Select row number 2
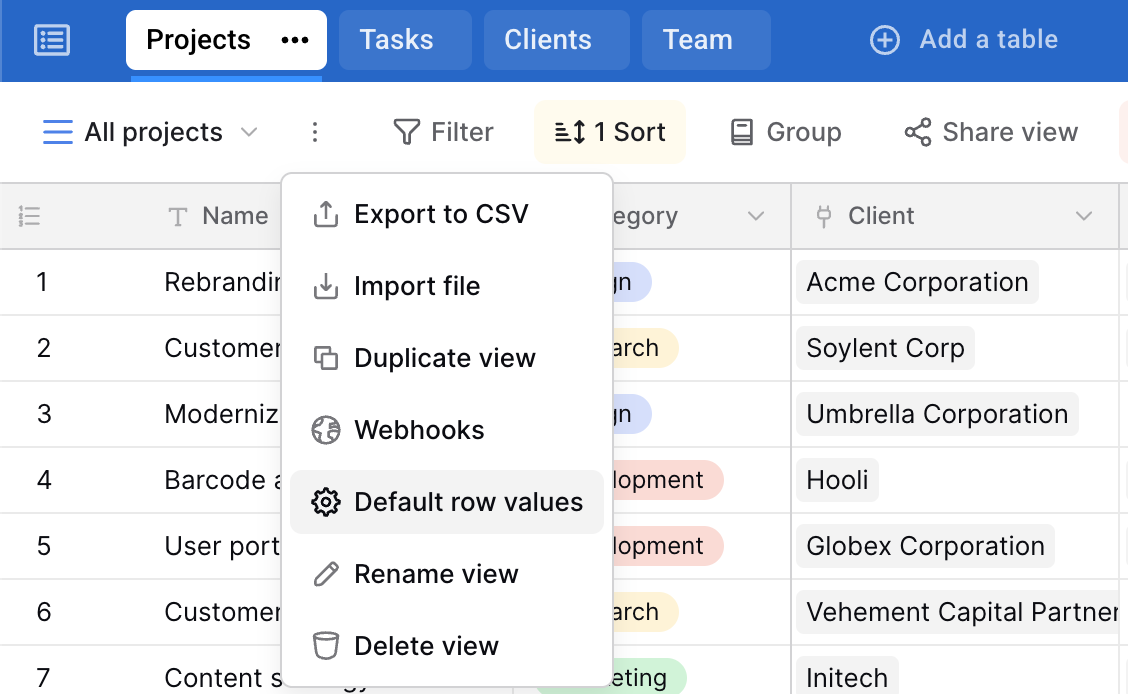 44,348
